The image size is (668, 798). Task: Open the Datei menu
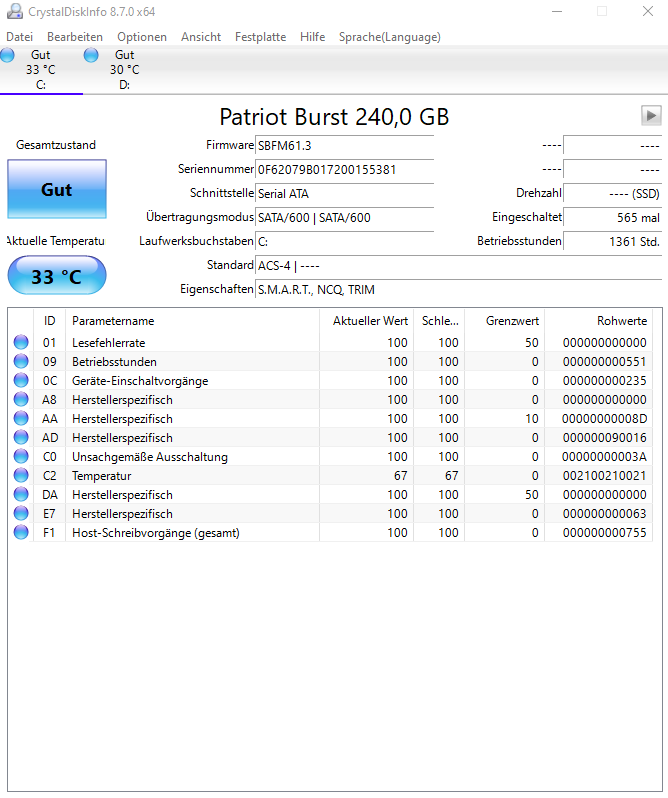click(19, 37)
